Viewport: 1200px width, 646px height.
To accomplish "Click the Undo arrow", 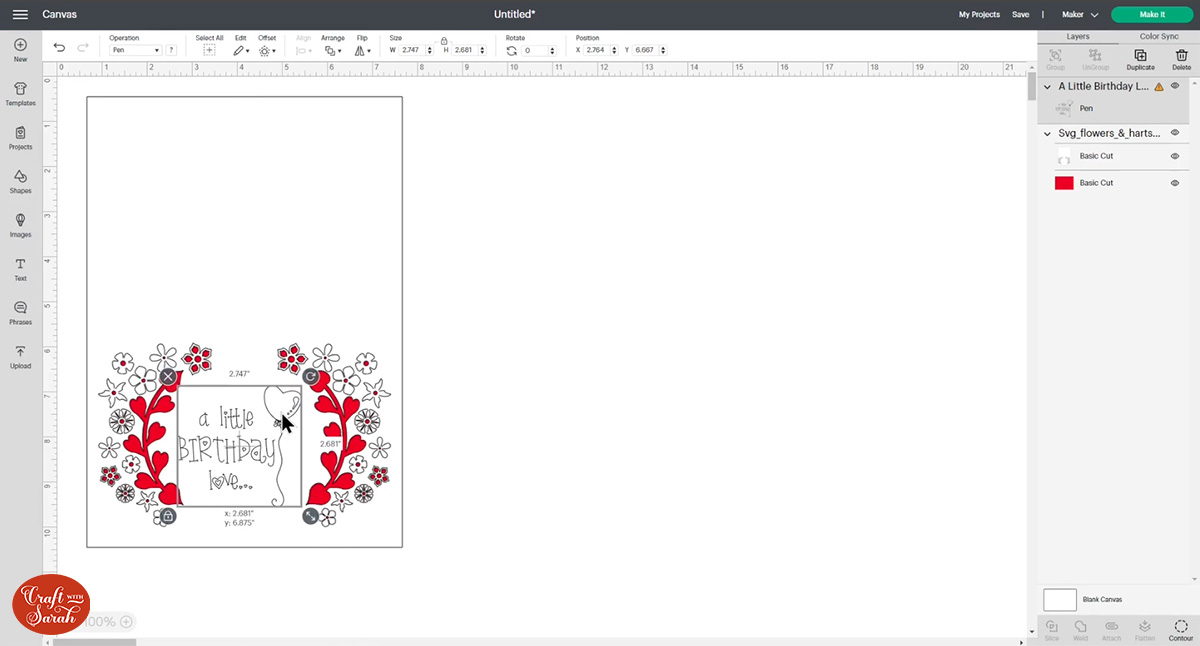I will coord(59,46).
